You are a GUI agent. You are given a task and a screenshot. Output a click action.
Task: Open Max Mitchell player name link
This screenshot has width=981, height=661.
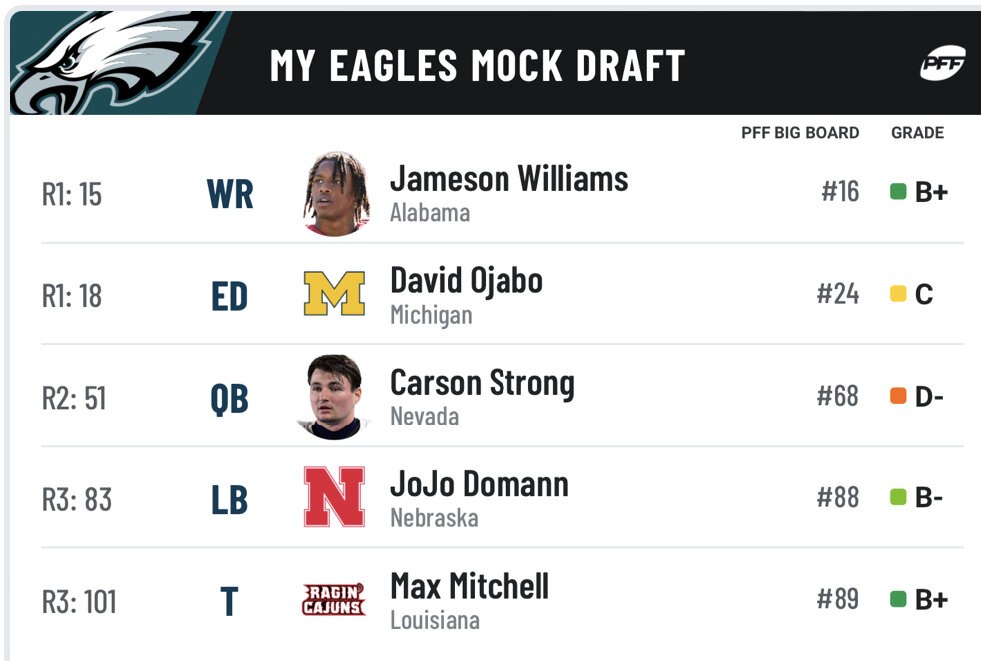click(469, 586)
